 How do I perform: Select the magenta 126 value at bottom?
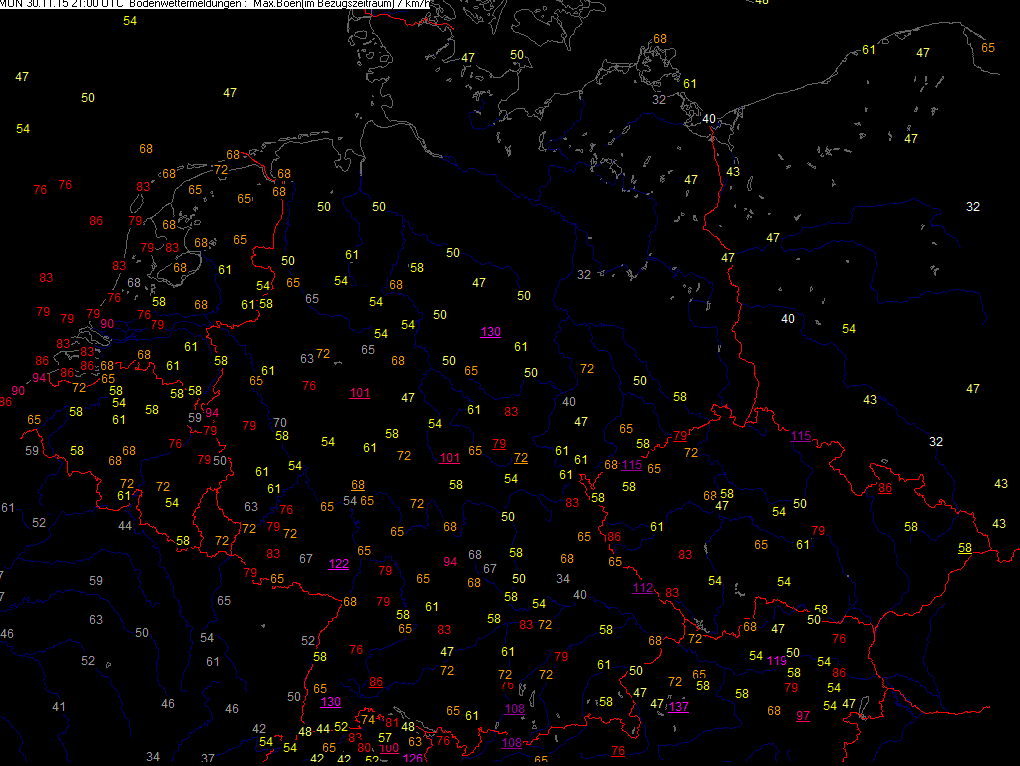coord(412,759)
